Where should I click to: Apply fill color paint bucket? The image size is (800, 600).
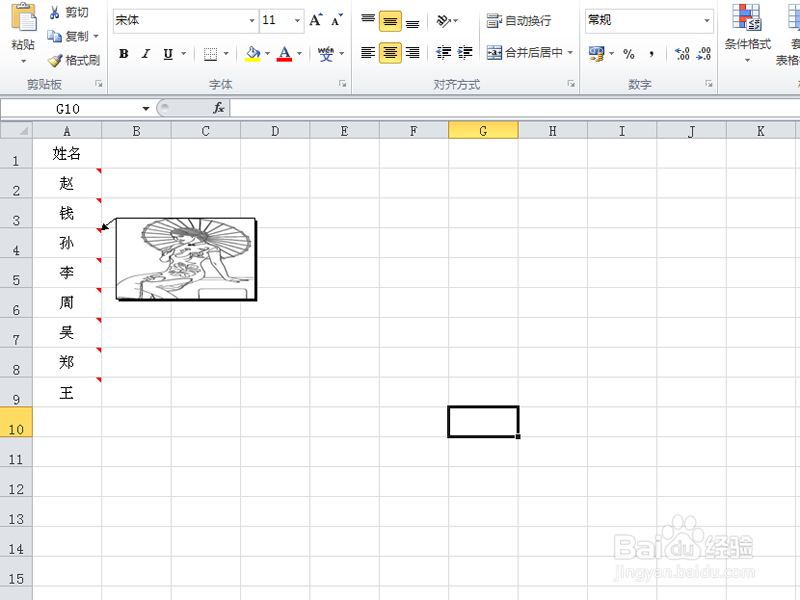[x=253, y=53]
